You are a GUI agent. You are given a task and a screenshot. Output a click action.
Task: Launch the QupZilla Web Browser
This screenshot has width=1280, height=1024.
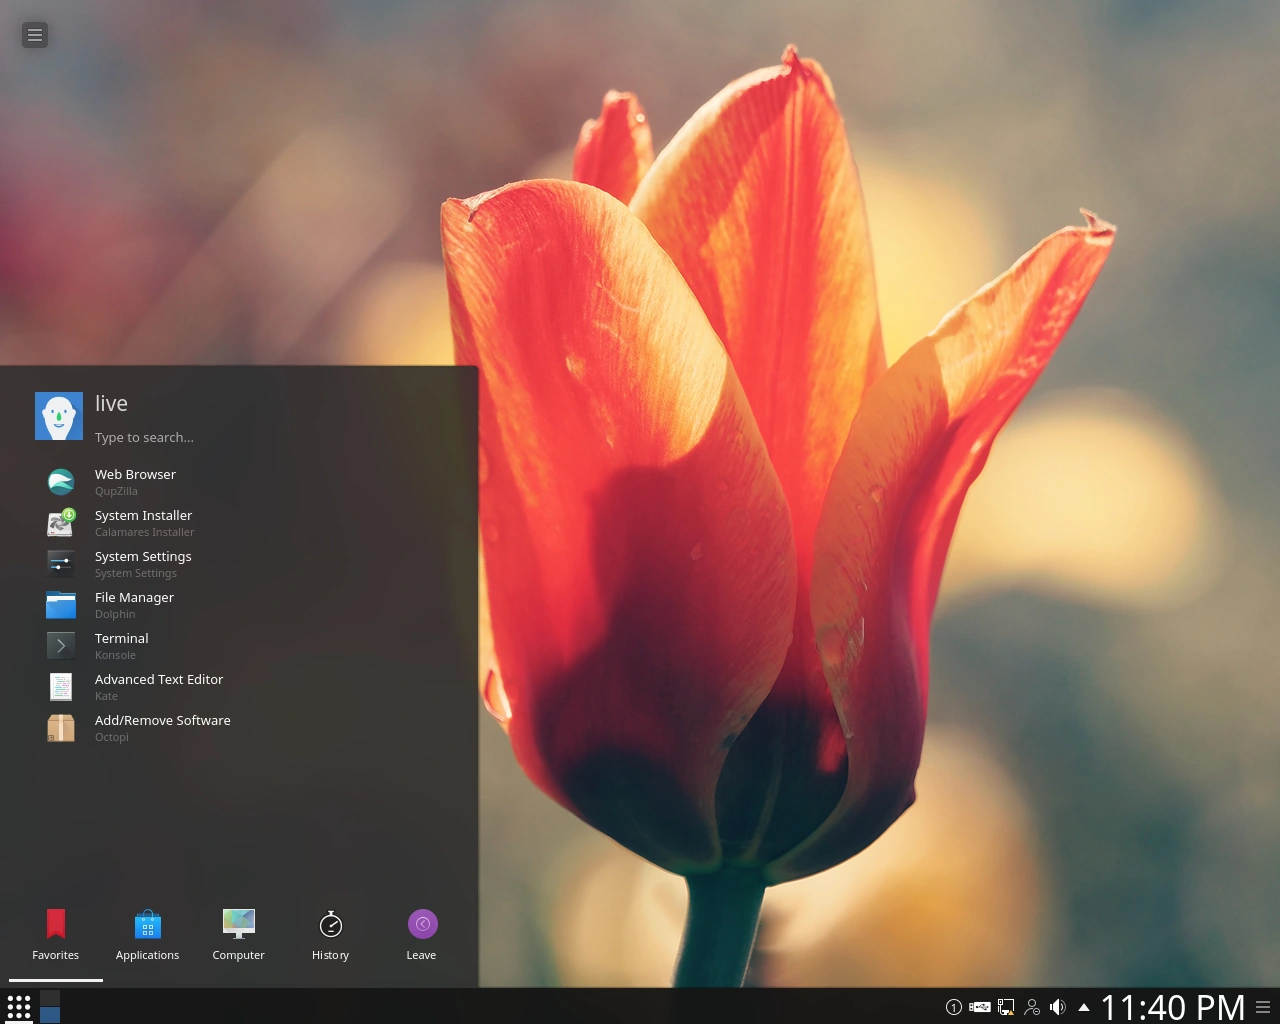click(135, 481)
